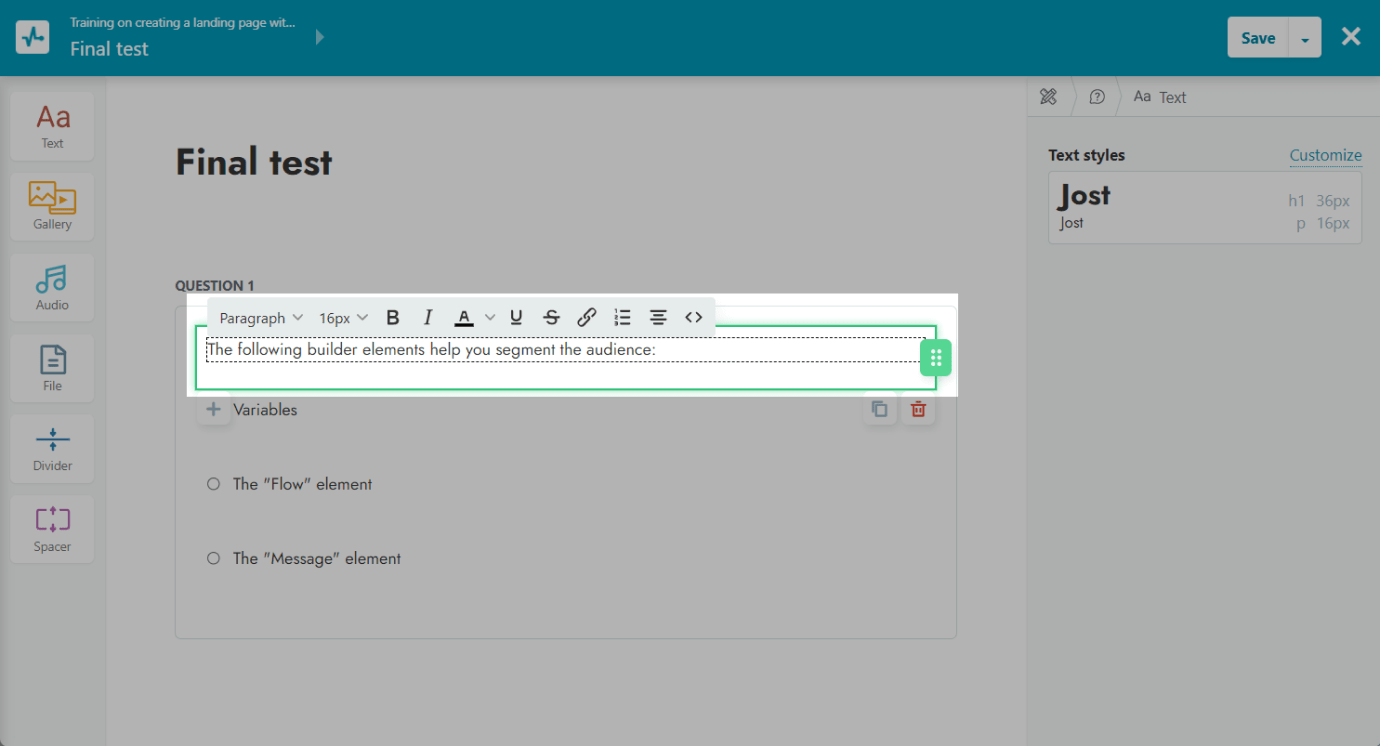Select the "Message" element radio option

(x=213, y=559)
